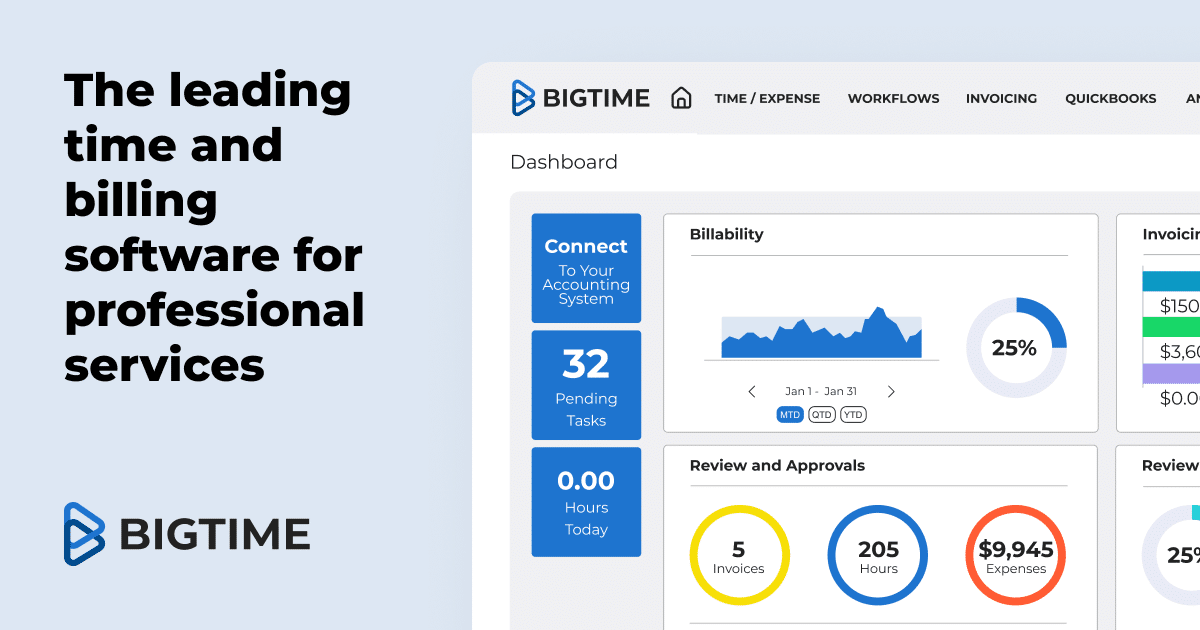This screenshot has height=630, width=1200.
Task: Open the Workflows menu
Action: [x=894, y=98]
